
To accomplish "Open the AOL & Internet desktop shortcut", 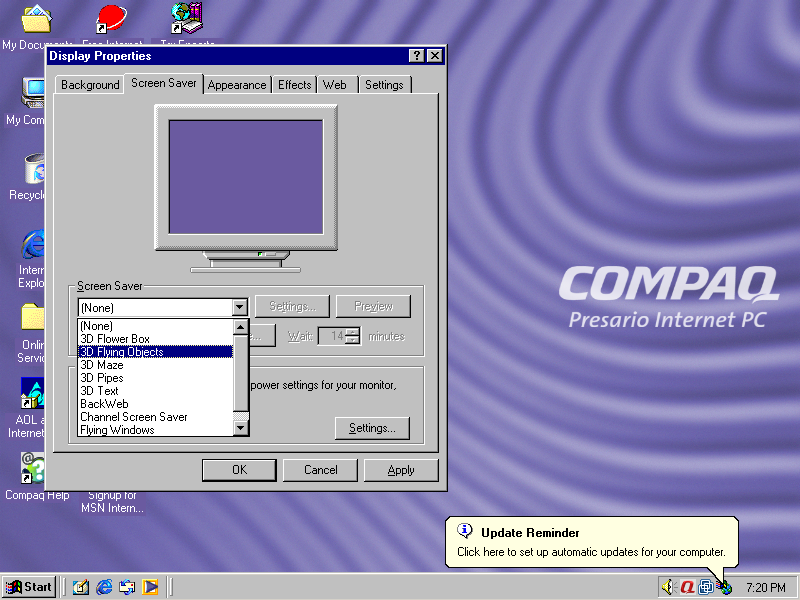I will [32, 393].
